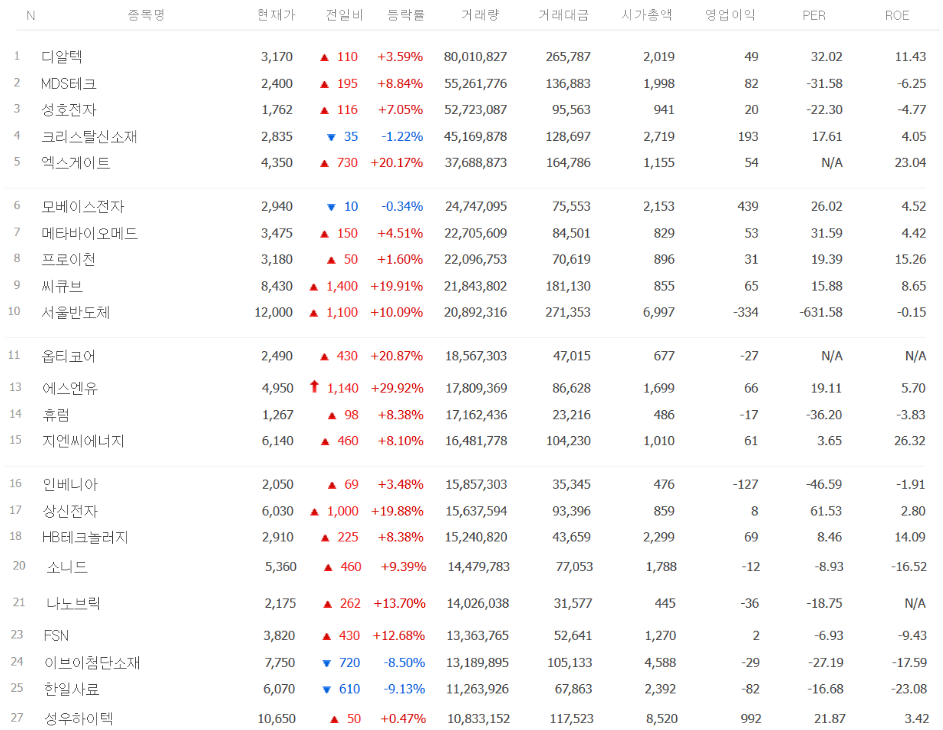Open the 프로이천 stock row
Viewport: 943px width, 730px height.
pyautogui.click(x=68, y=259)
